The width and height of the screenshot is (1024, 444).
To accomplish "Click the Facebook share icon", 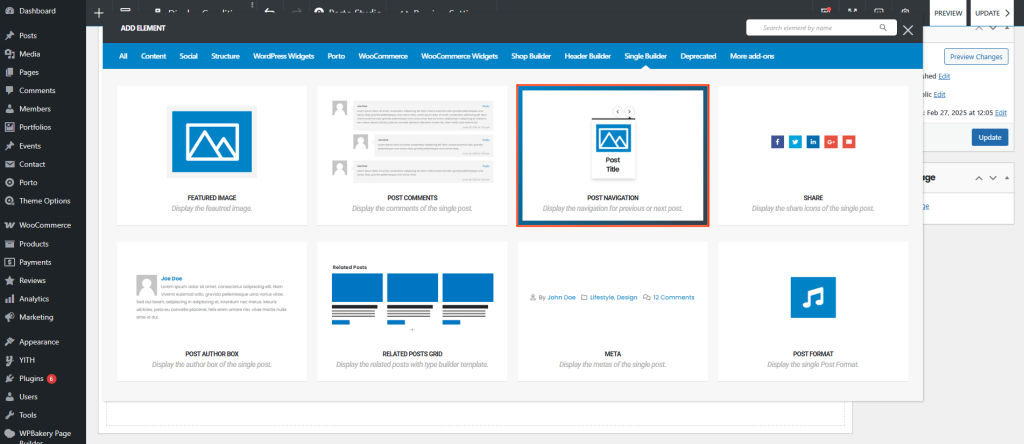I will (x=777, y=142).
